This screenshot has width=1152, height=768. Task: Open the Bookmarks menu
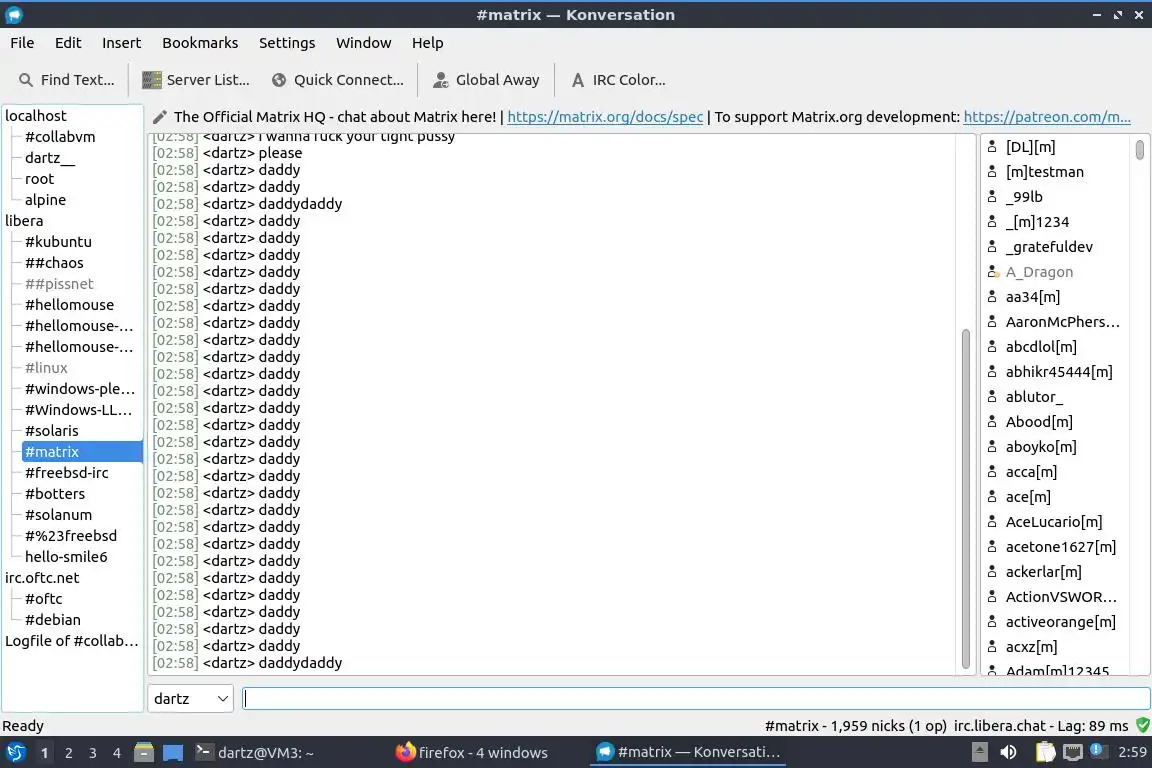click(200, 43)
